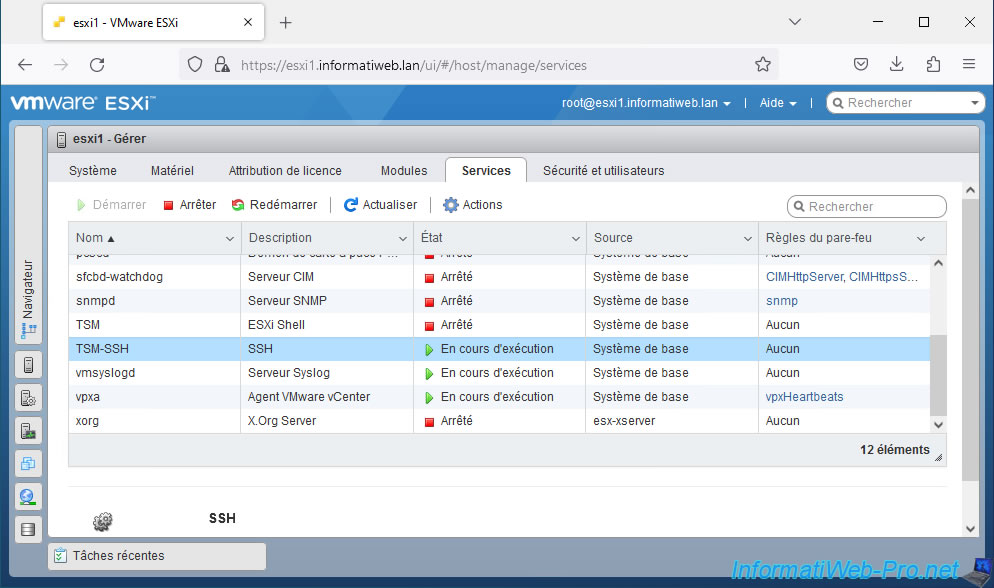Click the Démarrer green play icon
Viewport: 994px width, 588px height.
[x=81, y=205]
